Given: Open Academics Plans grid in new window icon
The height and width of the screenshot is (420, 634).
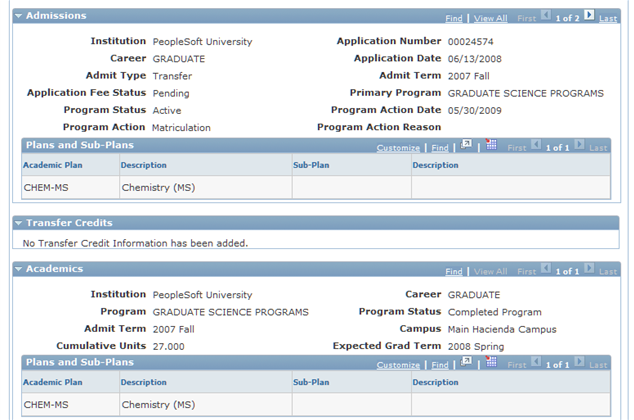Looking at the screenshot, I should 466,363.
